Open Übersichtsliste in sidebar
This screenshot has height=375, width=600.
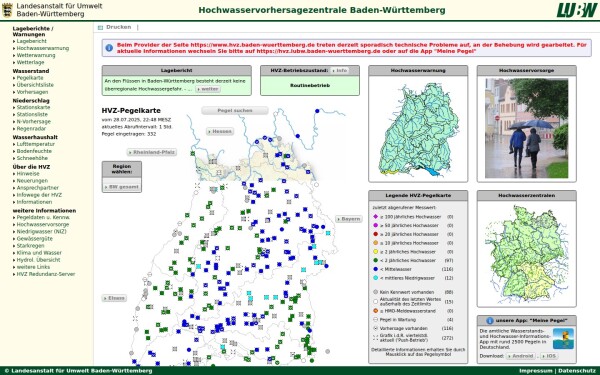[x=35, y=85]
